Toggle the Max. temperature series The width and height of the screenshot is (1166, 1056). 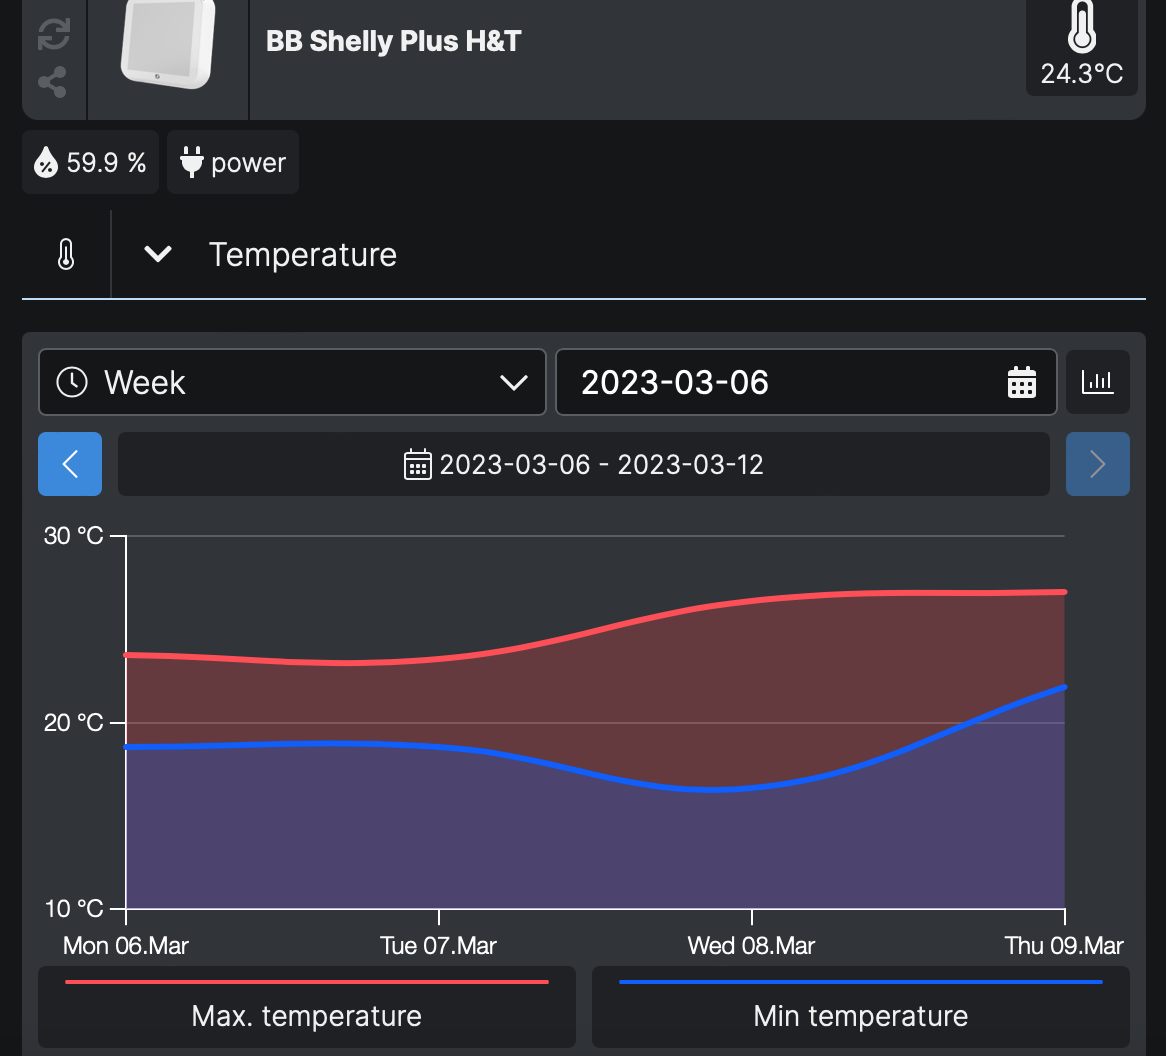[307, 1006]
